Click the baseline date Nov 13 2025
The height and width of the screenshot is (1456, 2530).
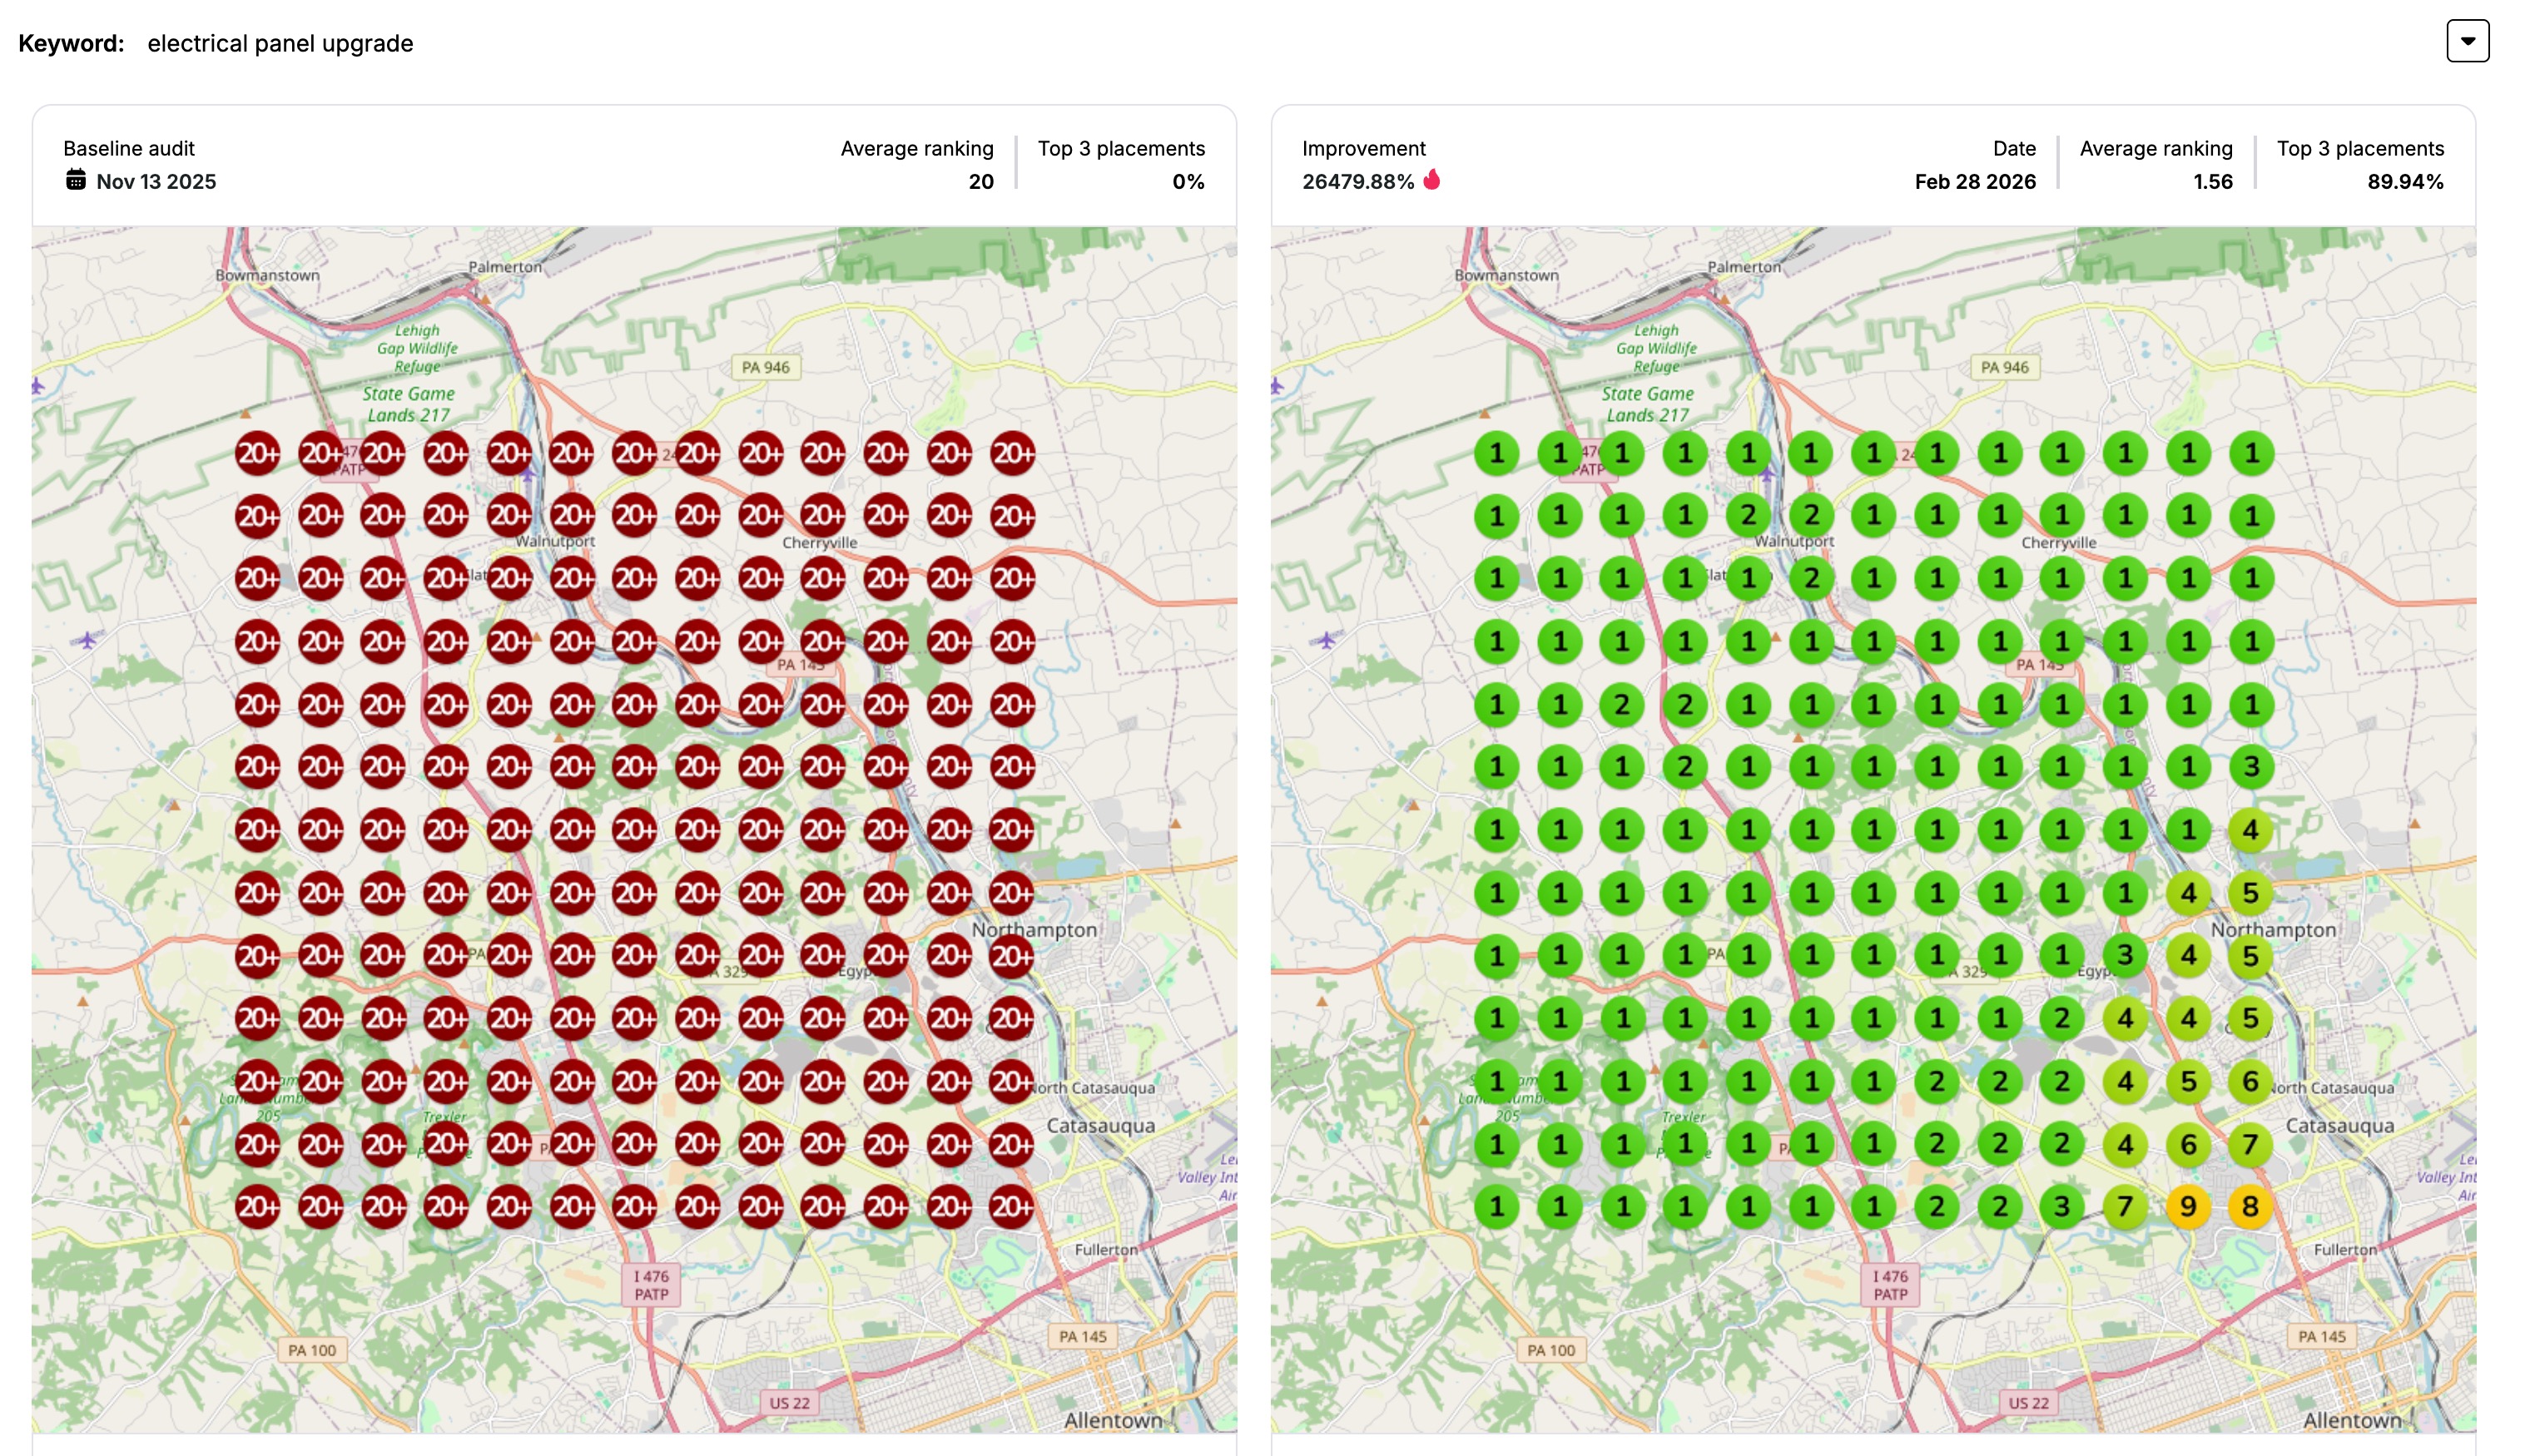(x=156, y=181)
